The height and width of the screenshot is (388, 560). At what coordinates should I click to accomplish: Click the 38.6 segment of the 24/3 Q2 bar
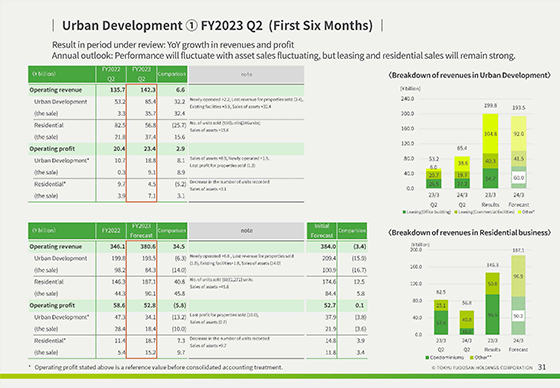462,163
